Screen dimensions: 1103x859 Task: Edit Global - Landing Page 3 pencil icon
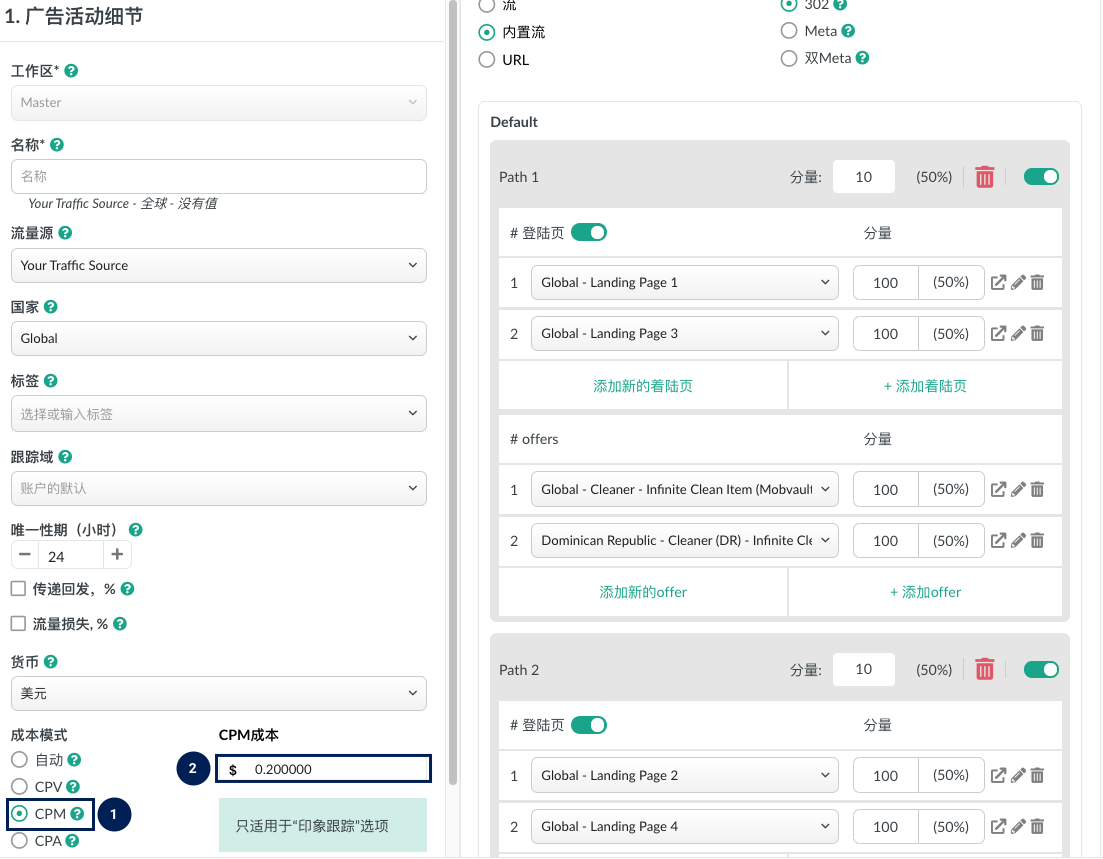tap(1018, 334)
